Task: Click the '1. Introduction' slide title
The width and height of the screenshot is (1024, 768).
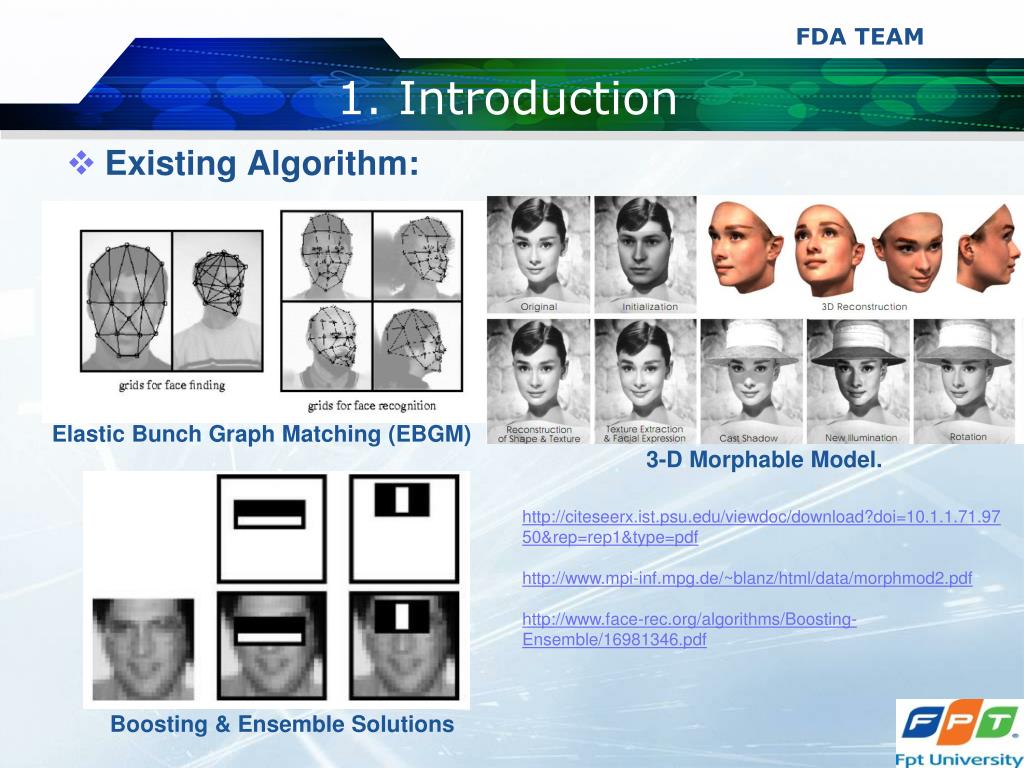Action: (x=508, y=99)
